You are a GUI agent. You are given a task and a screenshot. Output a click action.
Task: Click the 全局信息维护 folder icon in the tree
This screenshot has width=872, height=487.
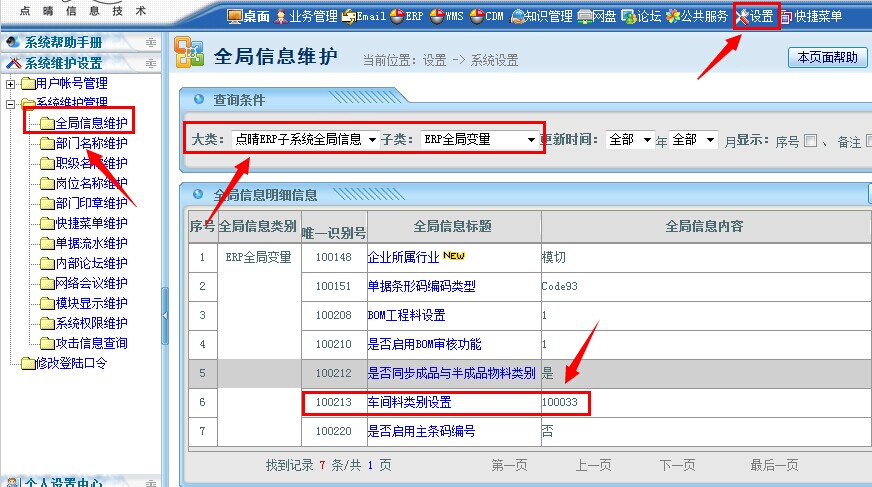click(47, 123)
